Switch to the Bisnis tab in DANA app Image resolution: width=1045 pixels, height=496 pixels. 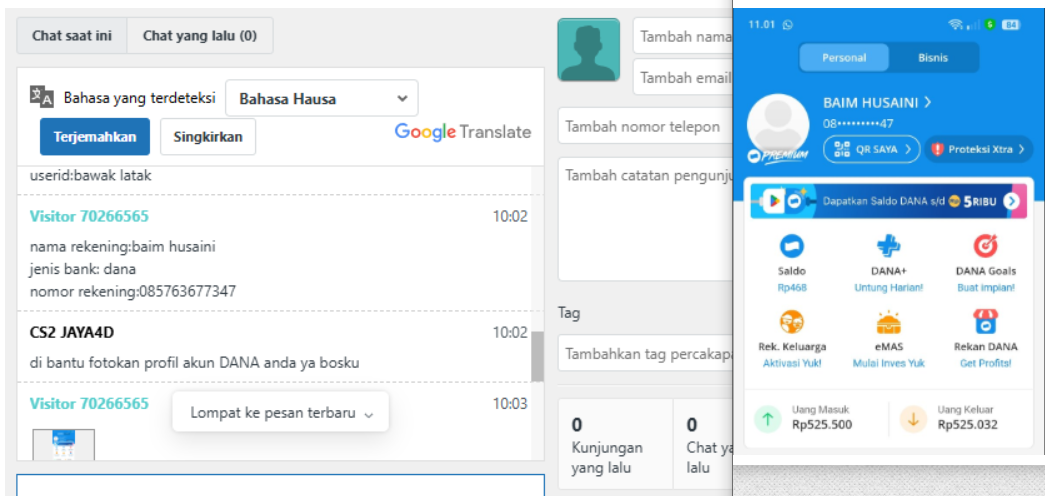point(933,57)
